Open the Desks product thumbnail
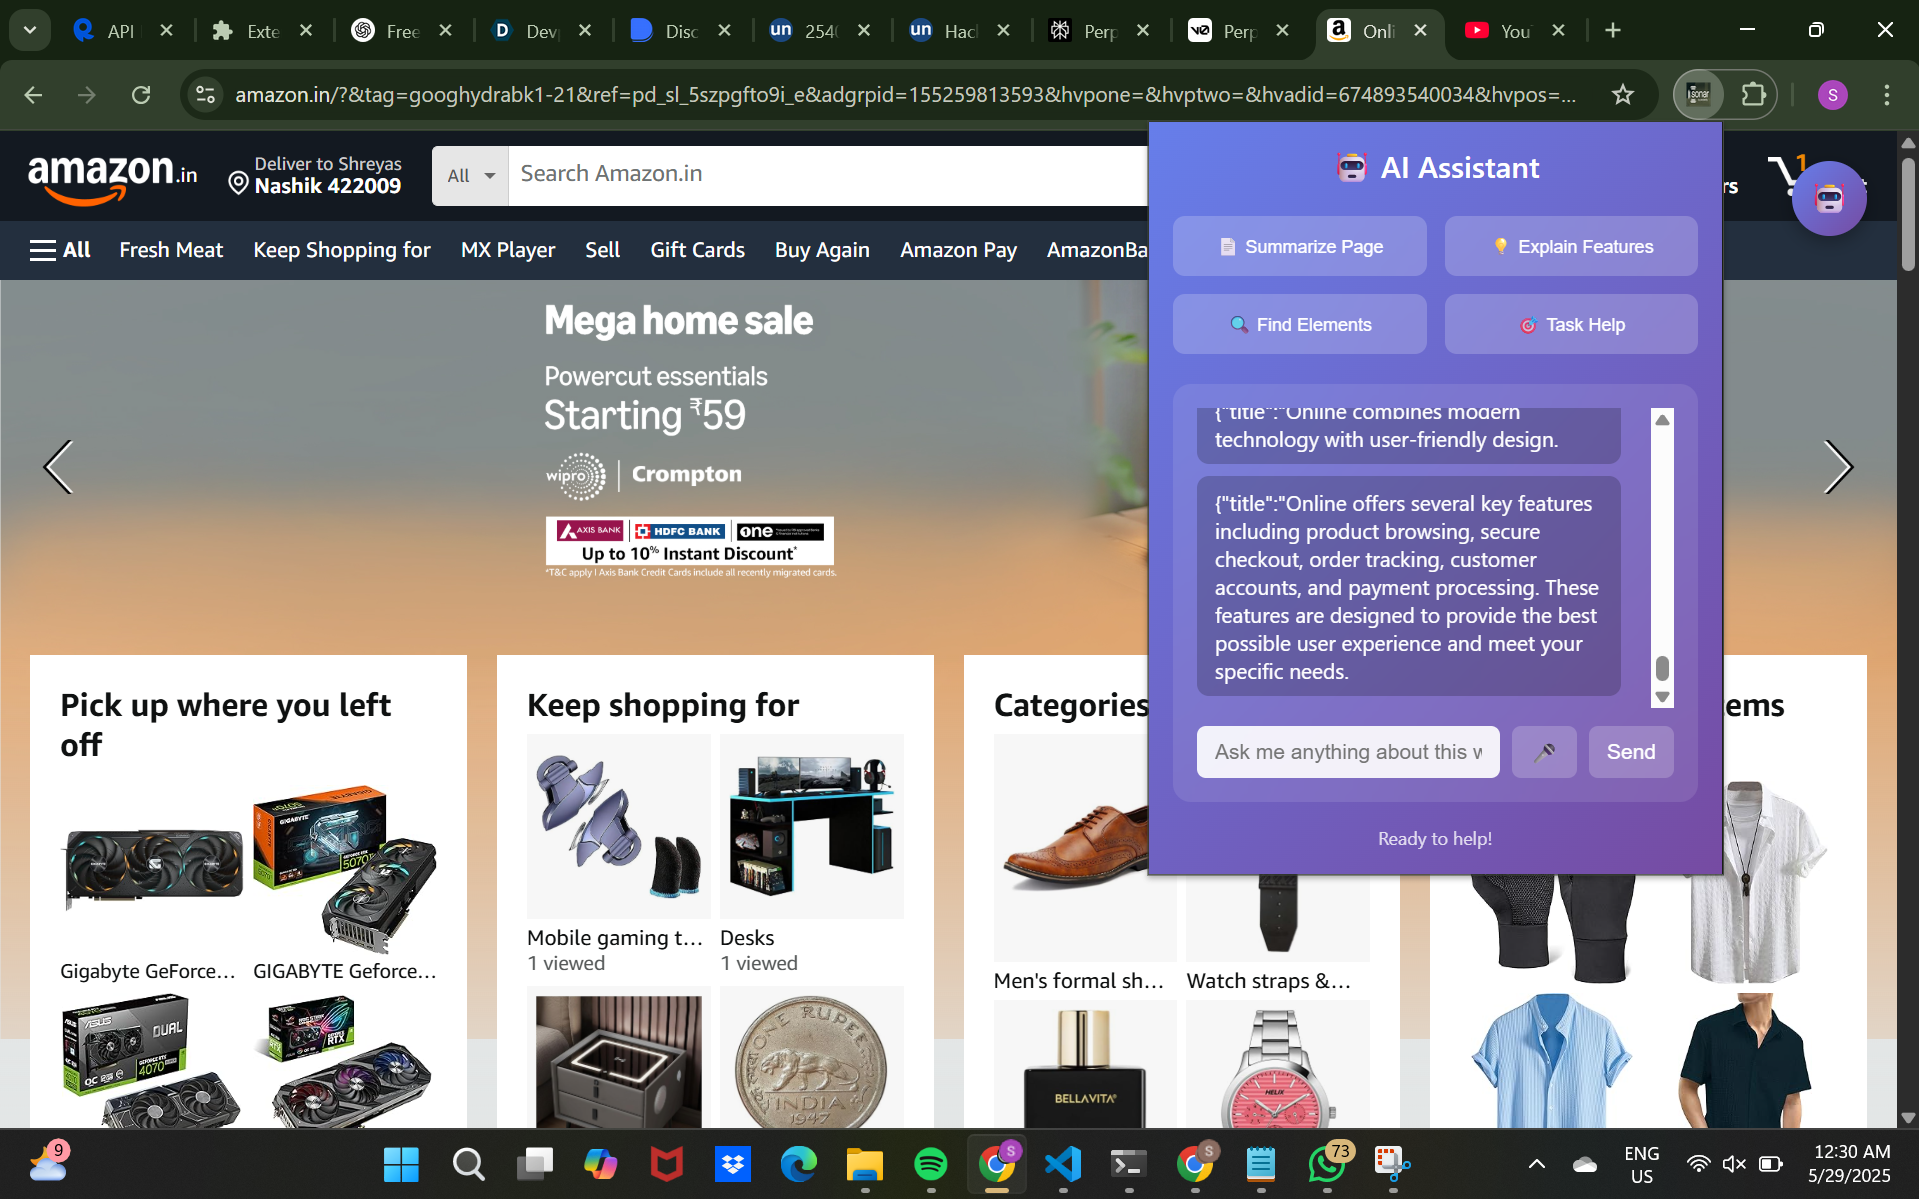The width and height of the screenshot is (1919, 1199). pyautogui.click(x=811, y=826)
